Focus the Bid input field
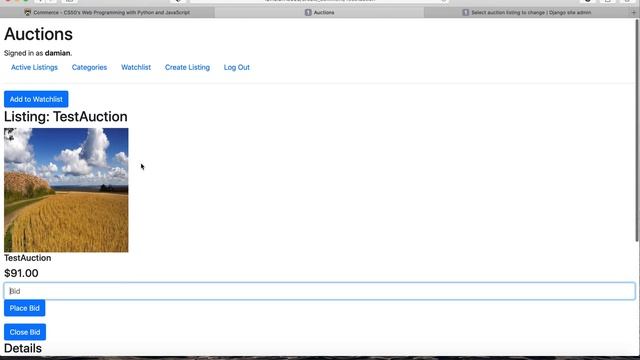This screenshot has width=640, height=360. 320,291
